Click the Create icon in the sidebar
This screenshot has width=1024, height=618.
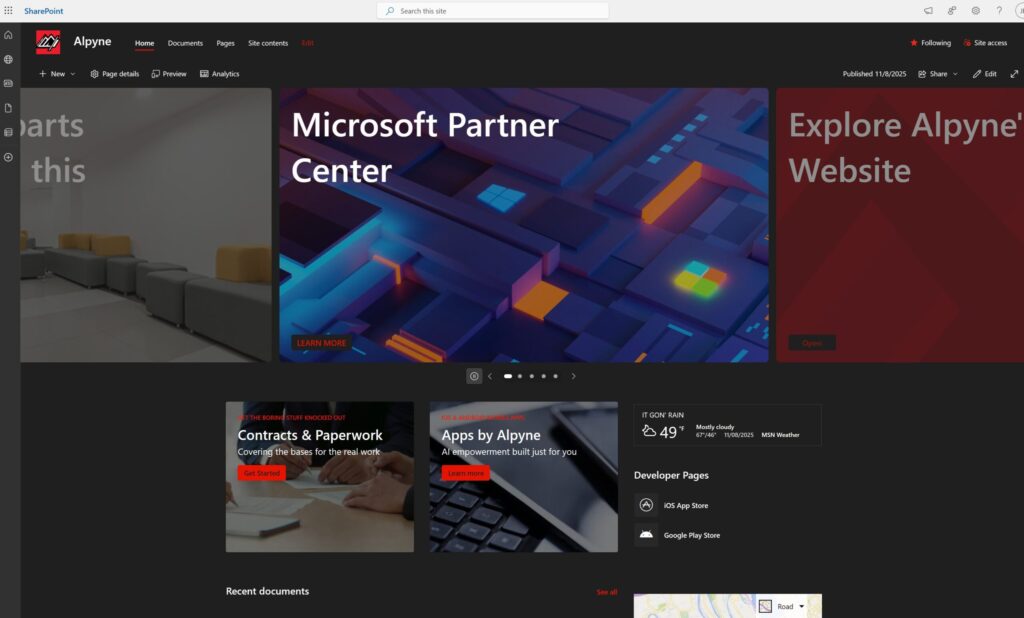pyautogui.click(x=8, y=157)
